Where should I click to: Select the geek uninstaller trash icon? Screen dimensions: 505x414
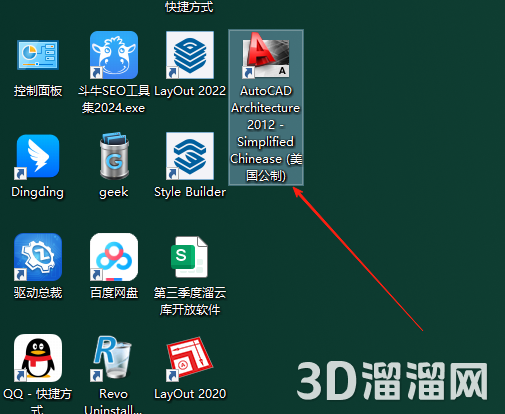point(114,156)
